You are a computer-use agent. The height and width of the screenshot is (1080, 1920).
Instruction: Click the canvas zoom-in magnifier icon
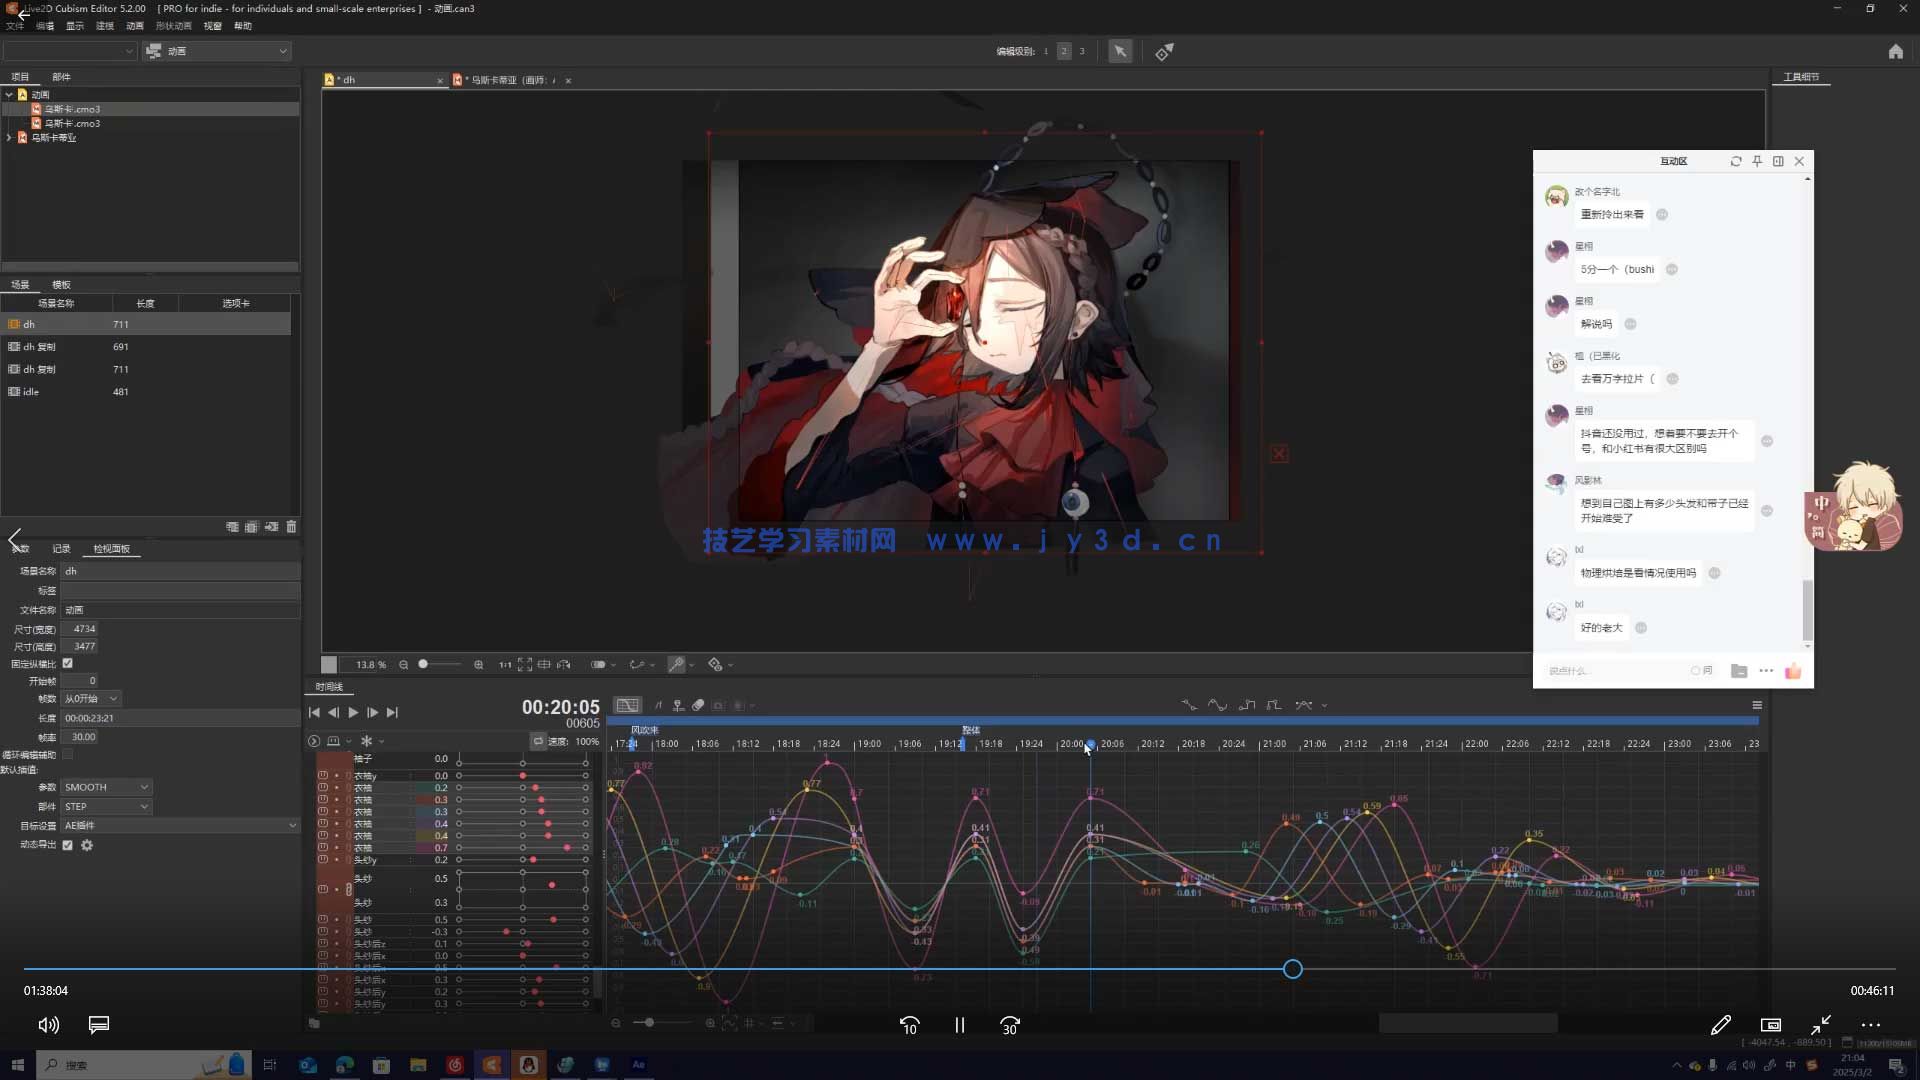coord(478,665)
